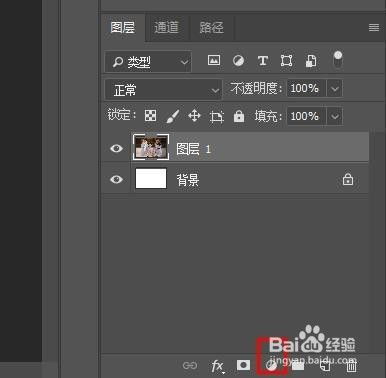Filter for smart object layers icon
The image size is (386, 378).
[311, 61]
